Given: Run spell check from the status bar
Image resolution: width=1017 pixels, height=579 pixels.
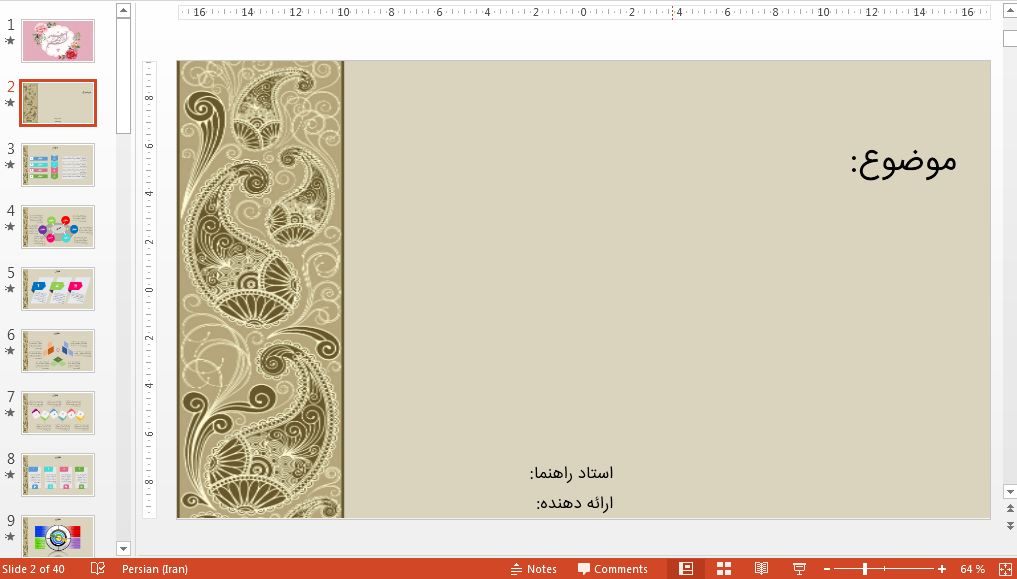Looking at the screenshot, I should pyautogui.click(x=96, y=568).
